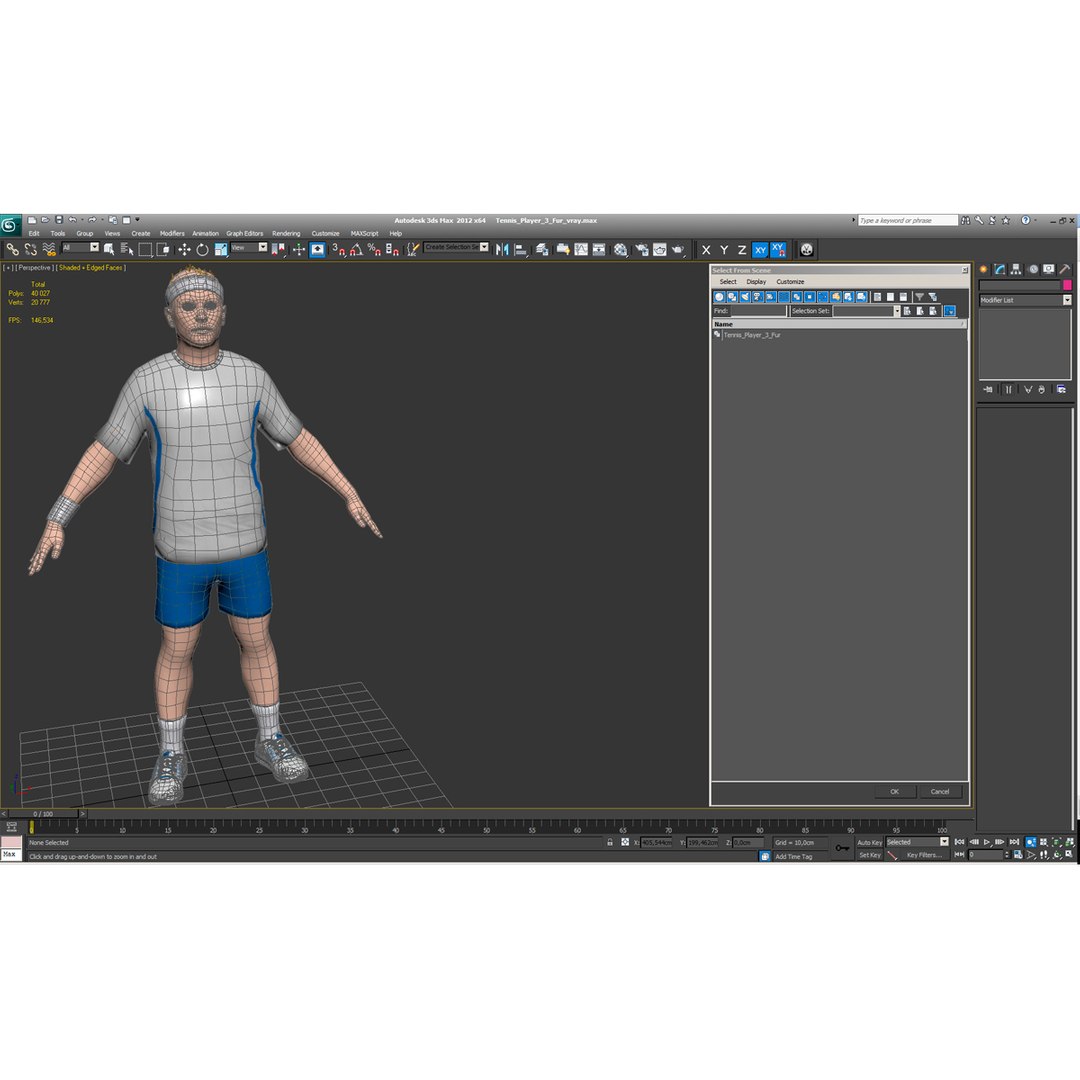
Task: Click OK in Select From Scene dialog
Action: tap(895, 791)
